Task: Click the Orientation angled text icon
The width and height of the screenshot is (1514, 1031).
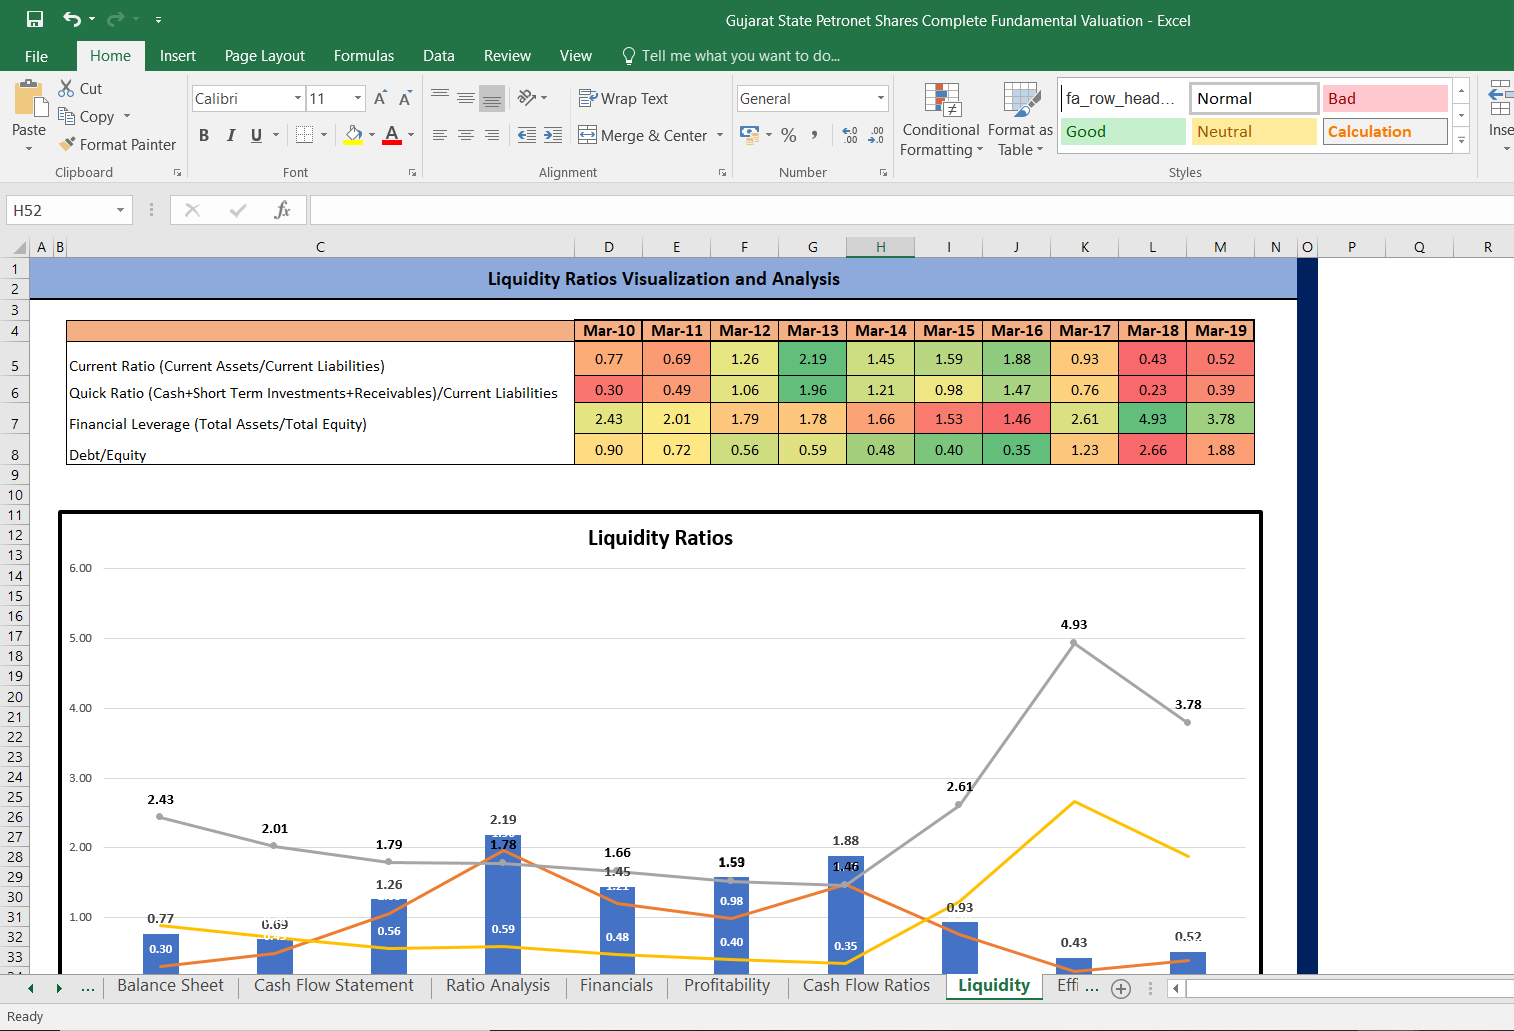Action: [527, 97]
